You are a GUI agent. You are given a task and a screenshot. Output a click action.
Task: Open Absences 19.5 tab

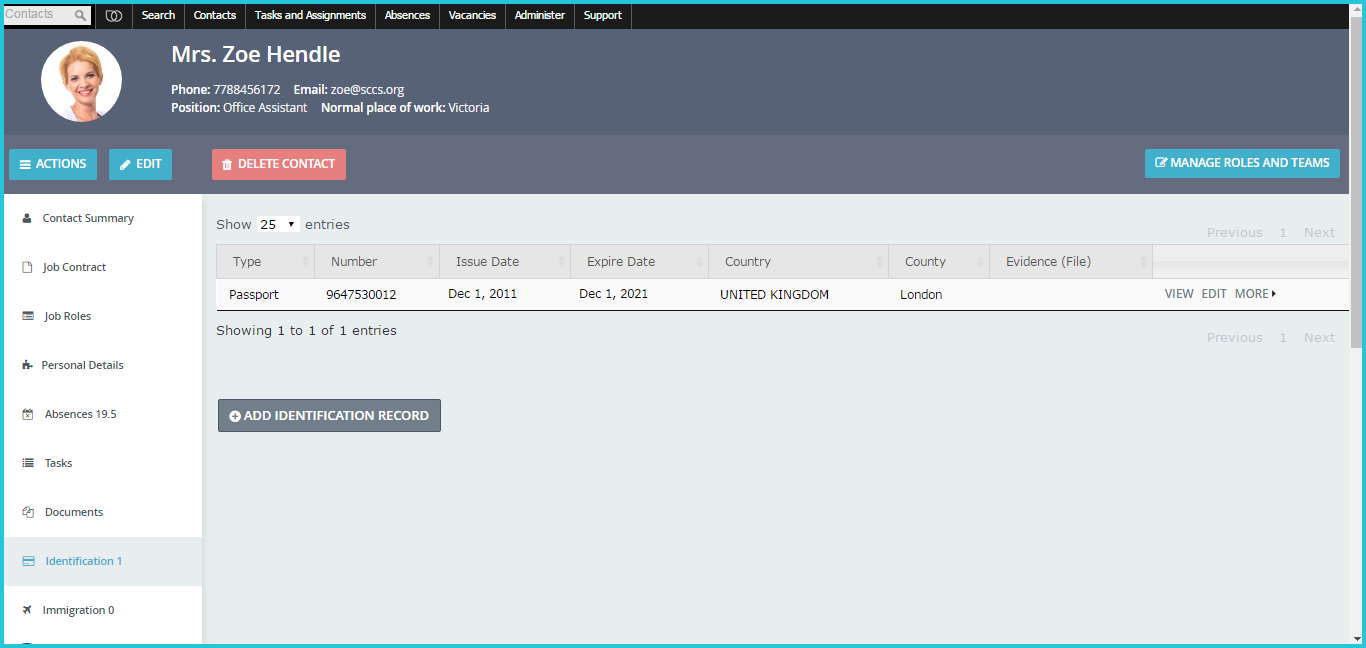coord(103,414)
